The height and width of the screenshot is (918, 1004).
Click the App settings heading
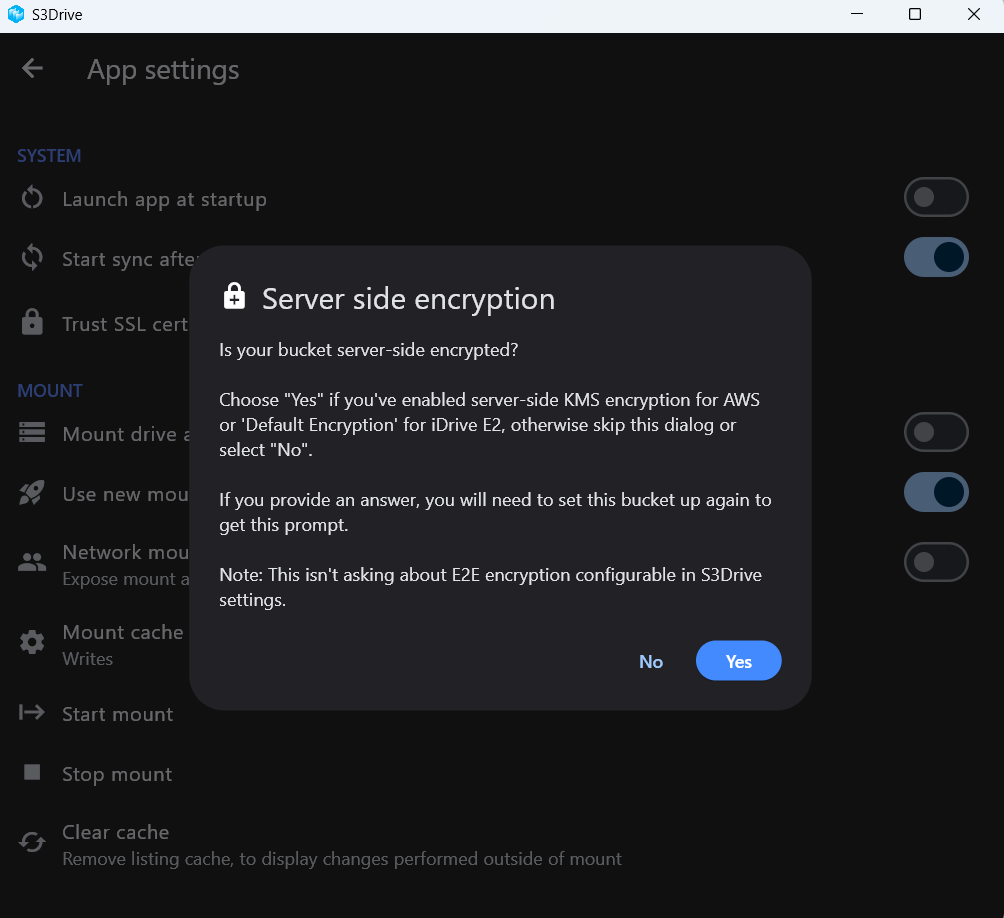coord(163,70)
